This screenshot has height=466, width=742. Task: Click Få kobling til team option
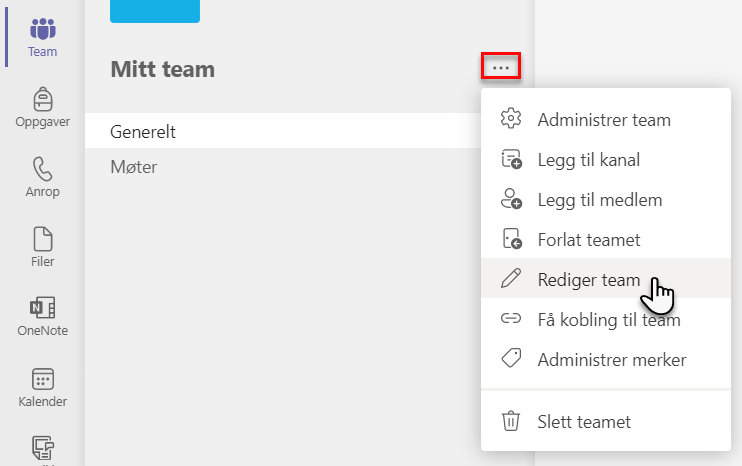click(x=606, y=320)
